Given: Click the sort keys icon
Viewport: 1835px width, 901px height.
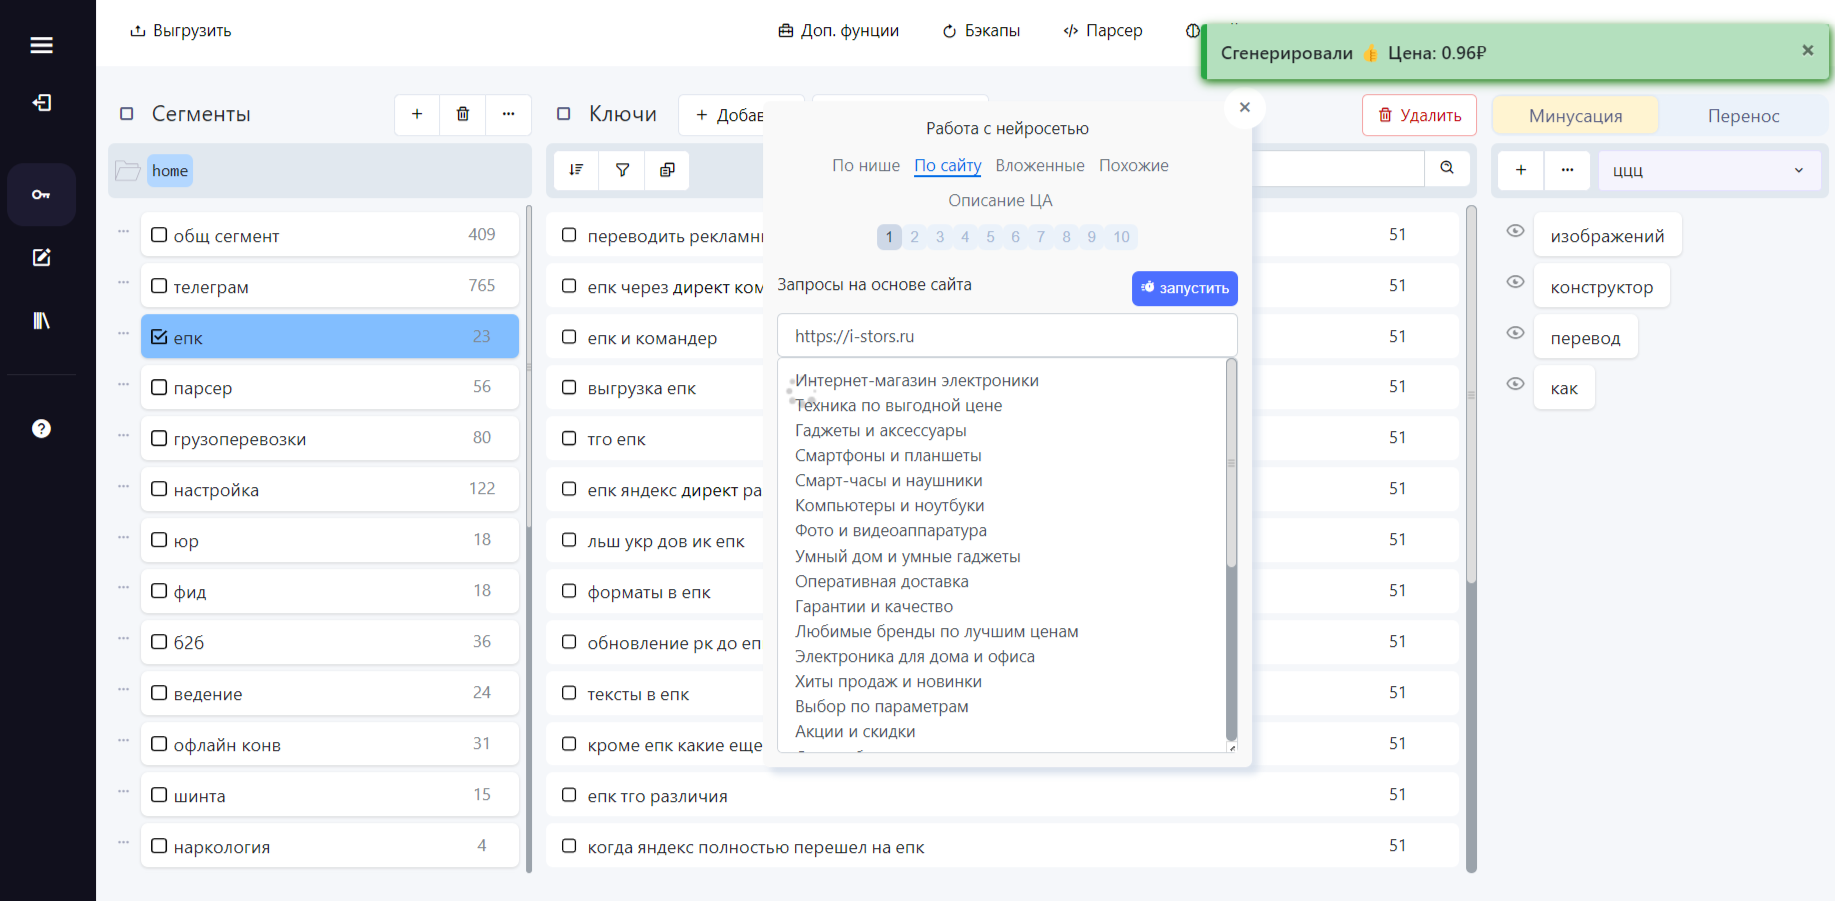Looking at the screenshot, I should [x=576, y=170].
